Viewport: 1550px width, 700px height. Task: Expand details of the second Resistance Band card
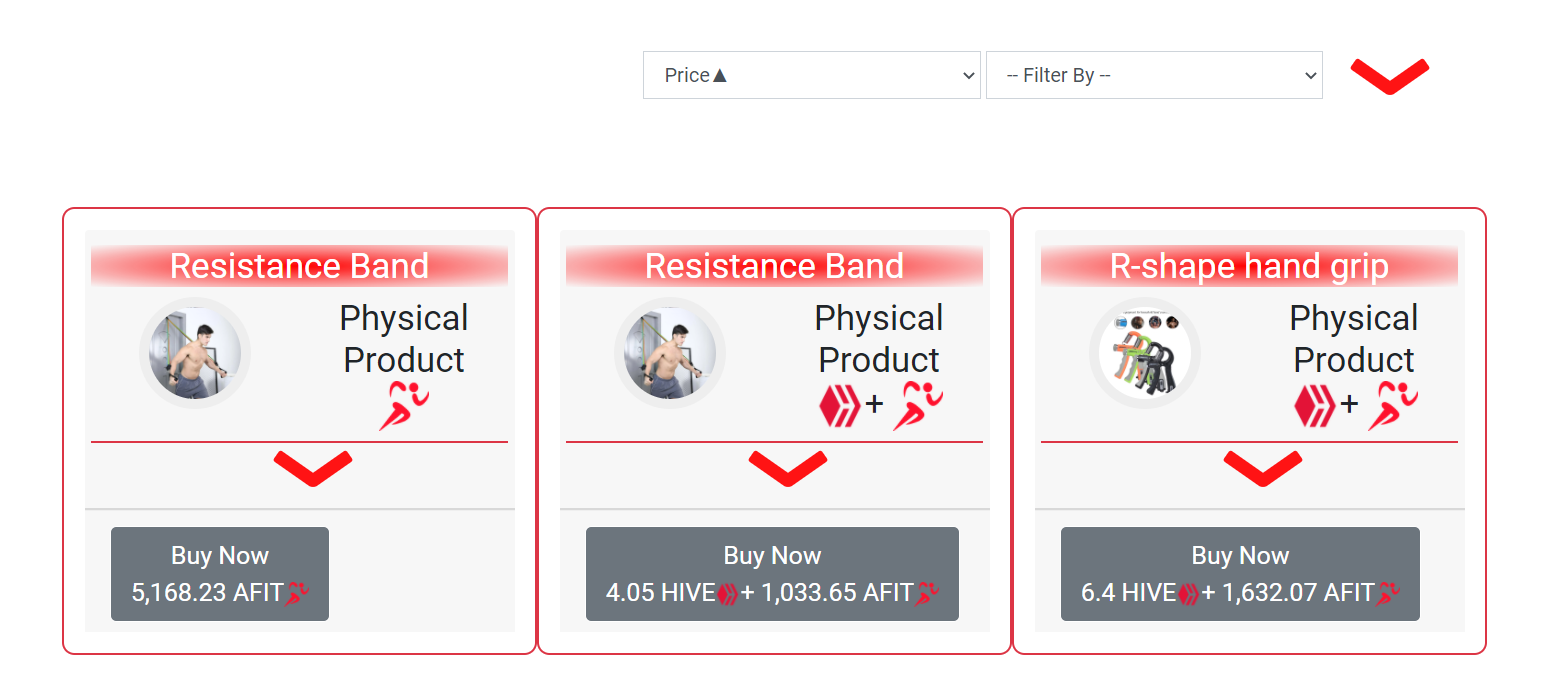pos(788,468)
